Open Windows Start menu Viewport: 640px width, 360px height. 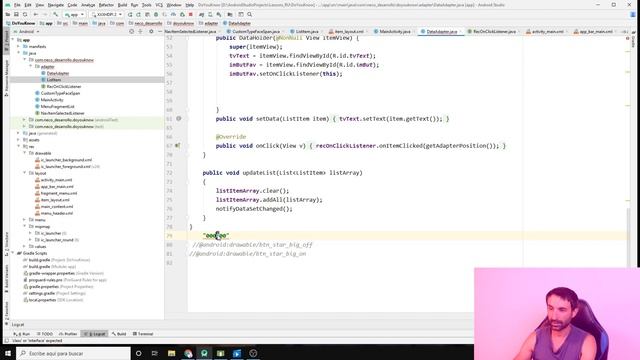(8, 353)
